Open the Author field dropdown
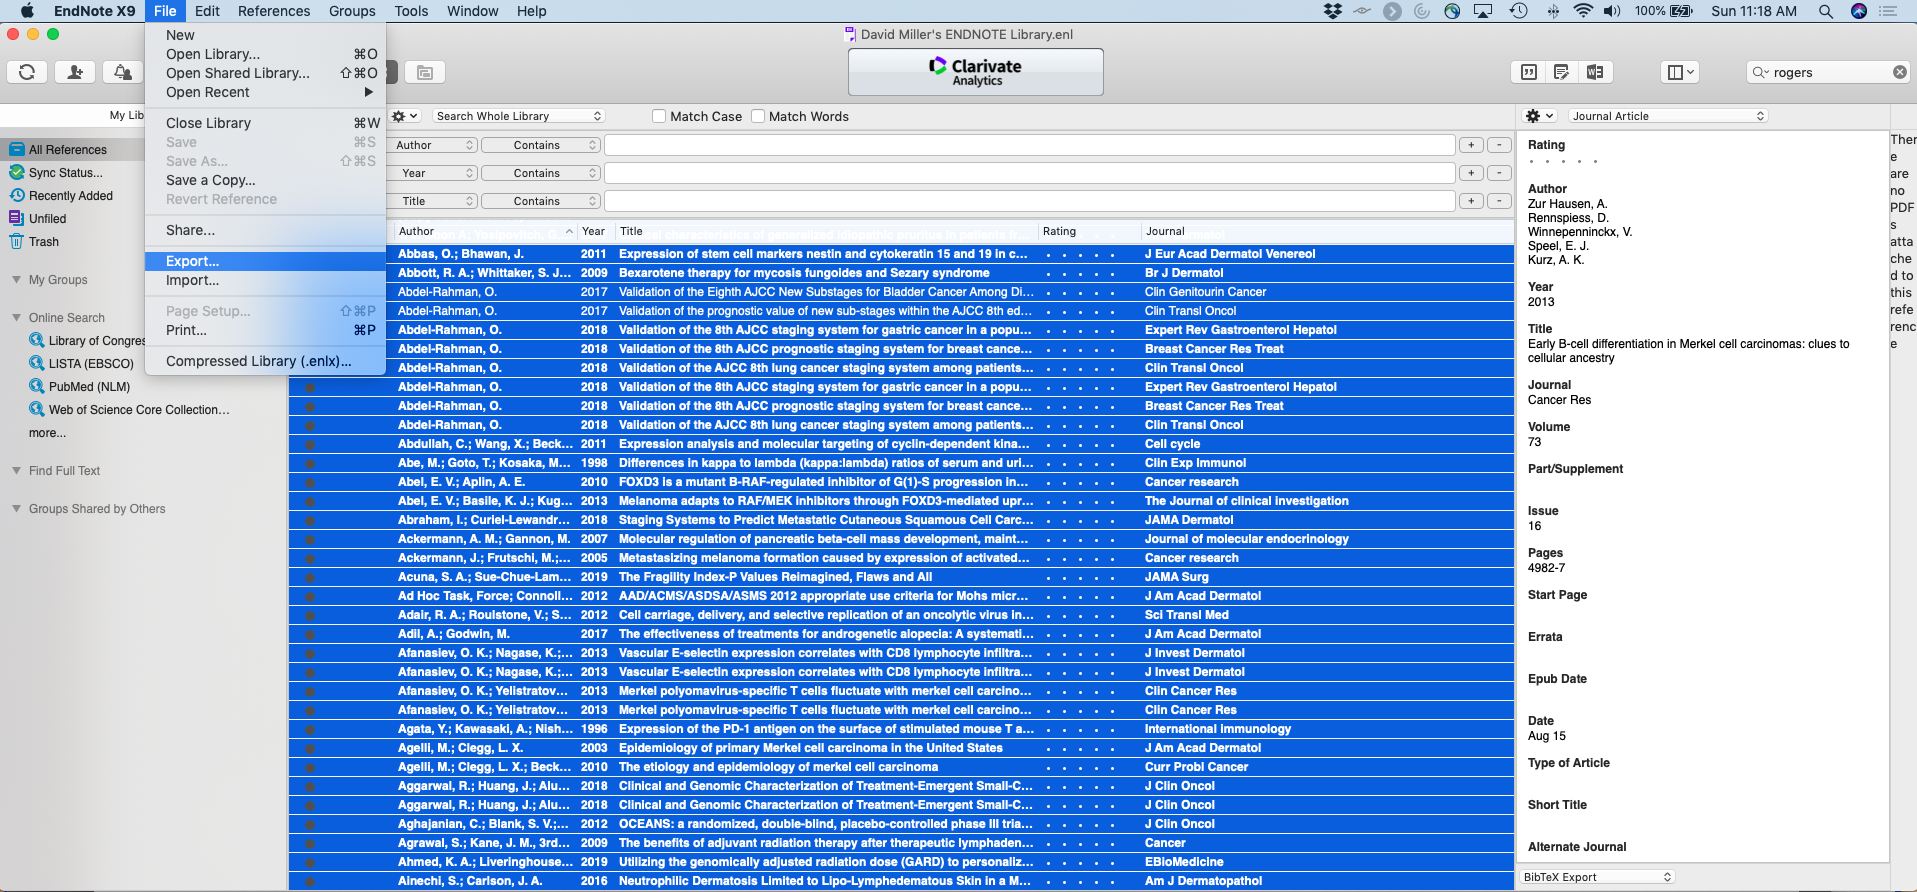1917x892 pixels. pos(434,145)
